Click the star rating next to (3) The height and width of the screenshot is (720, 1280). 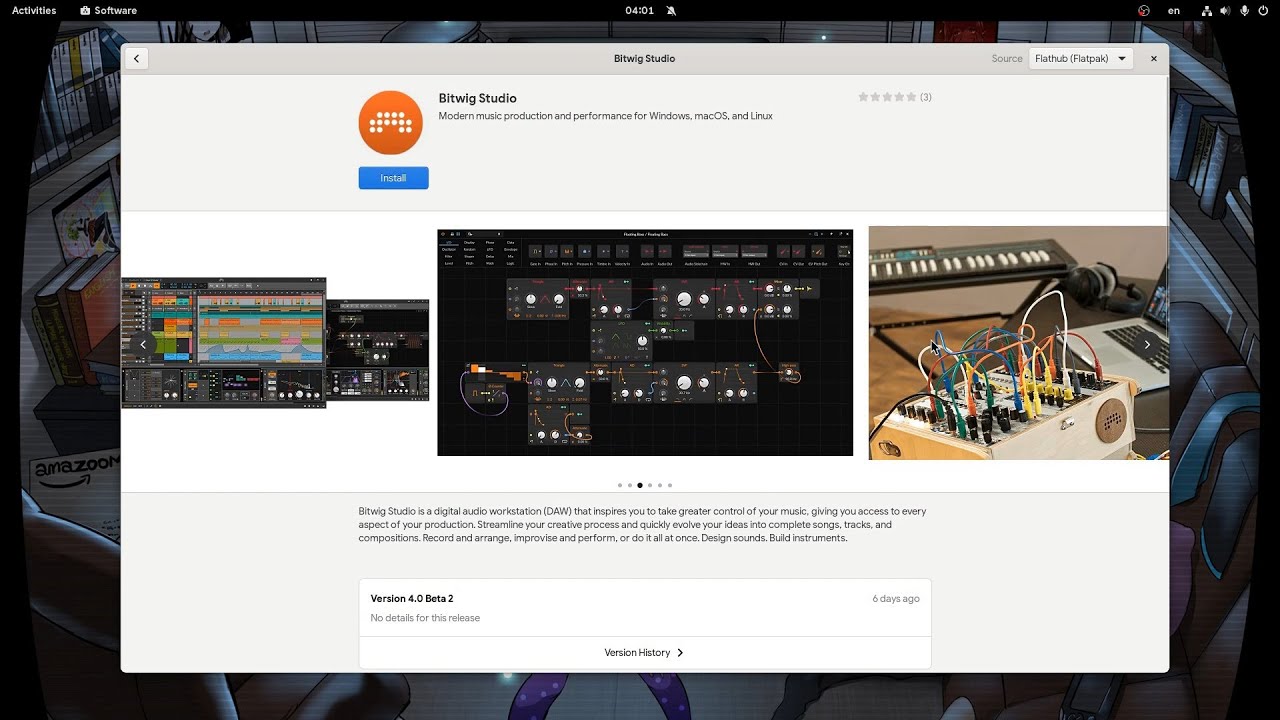tap(887, 97)
